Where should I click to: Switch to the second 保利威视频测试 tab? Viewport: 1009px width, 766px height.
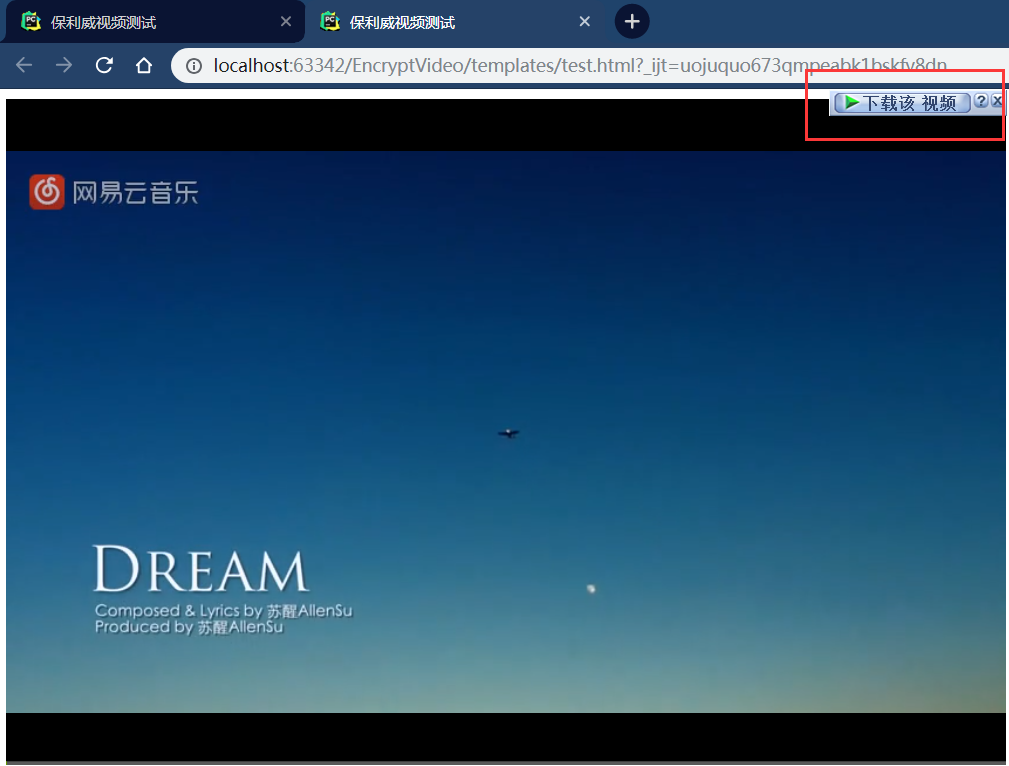tap(454, 22)
